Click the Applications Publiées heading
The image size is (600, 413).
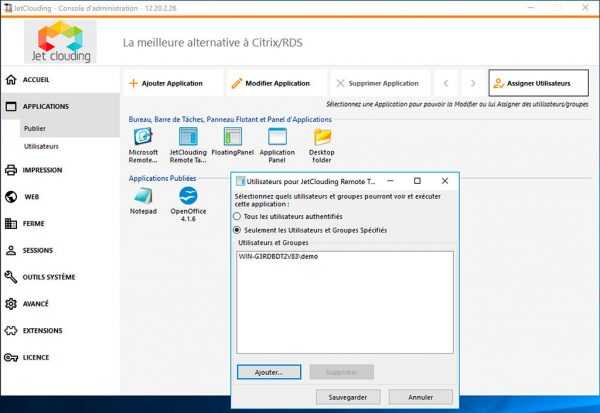pyautogui.click(x=162, y=178)
